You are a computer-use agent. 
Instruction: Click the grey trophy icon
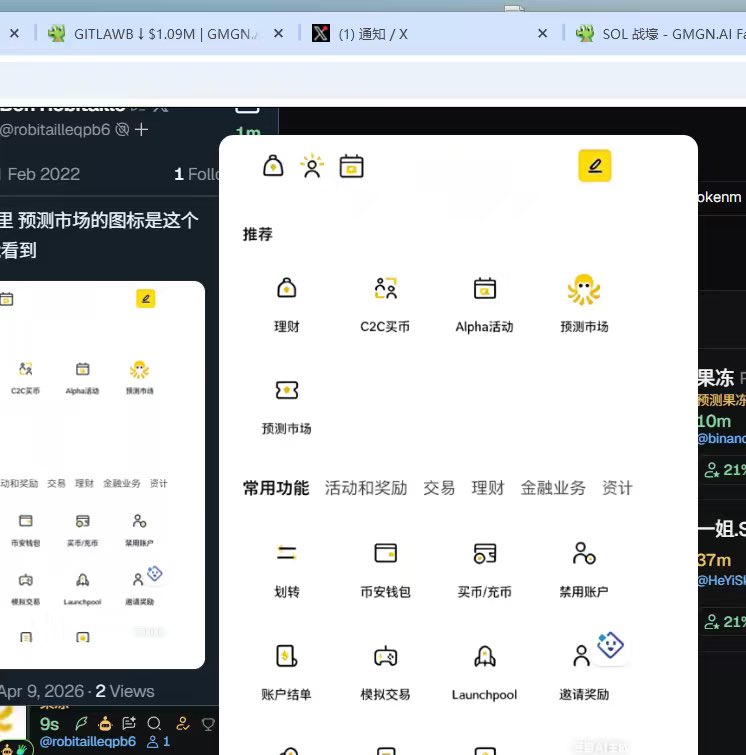208,724
